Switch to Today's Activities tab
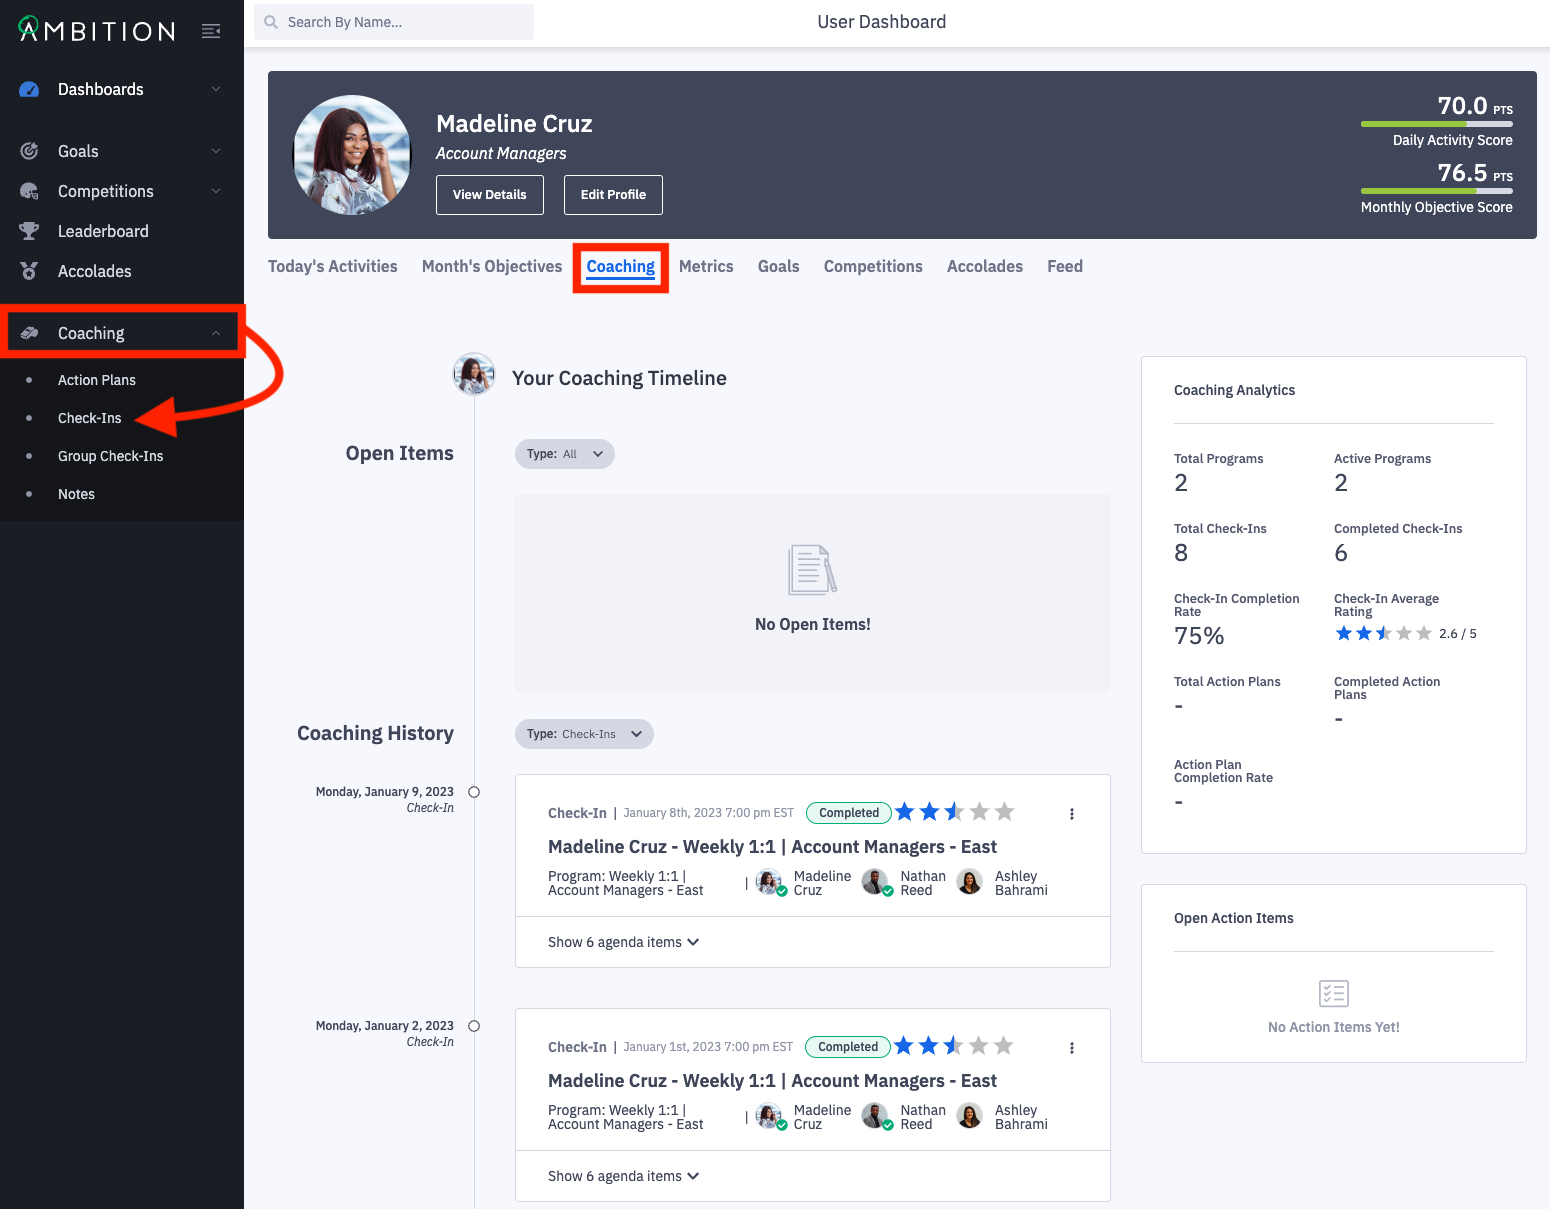 333,266
